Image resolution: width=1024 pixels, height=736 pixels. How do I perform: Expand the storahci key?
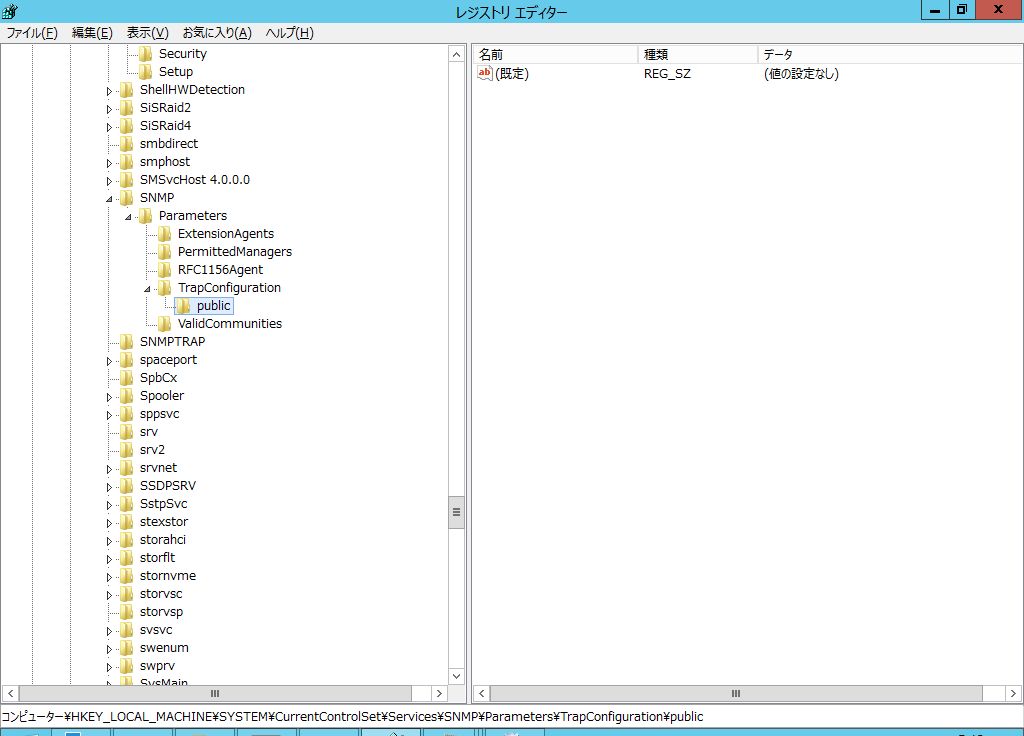pos(109,541)
